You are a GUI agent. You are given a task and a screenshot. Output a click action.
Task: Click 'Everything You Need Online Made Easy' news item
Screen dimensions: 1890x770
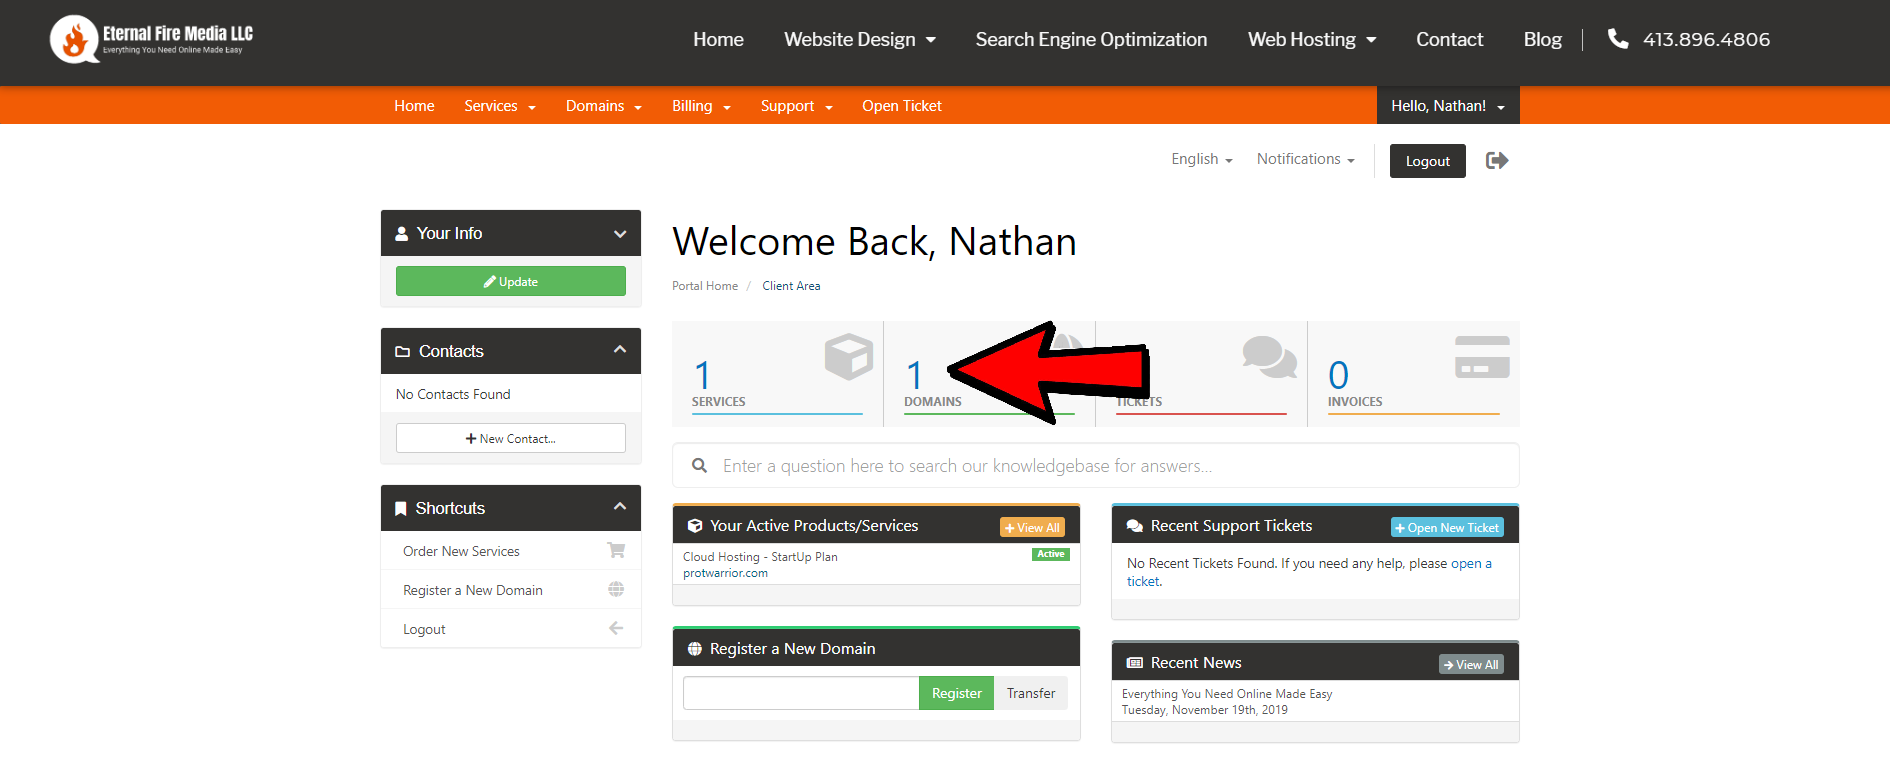(x=1227, y=694)
